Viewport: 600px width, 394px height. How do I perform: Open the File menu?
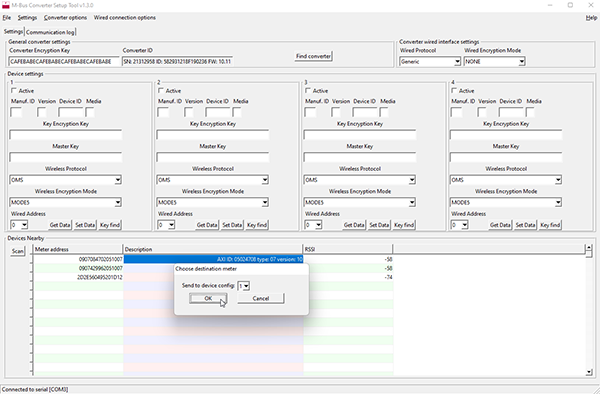pos(7,18)
